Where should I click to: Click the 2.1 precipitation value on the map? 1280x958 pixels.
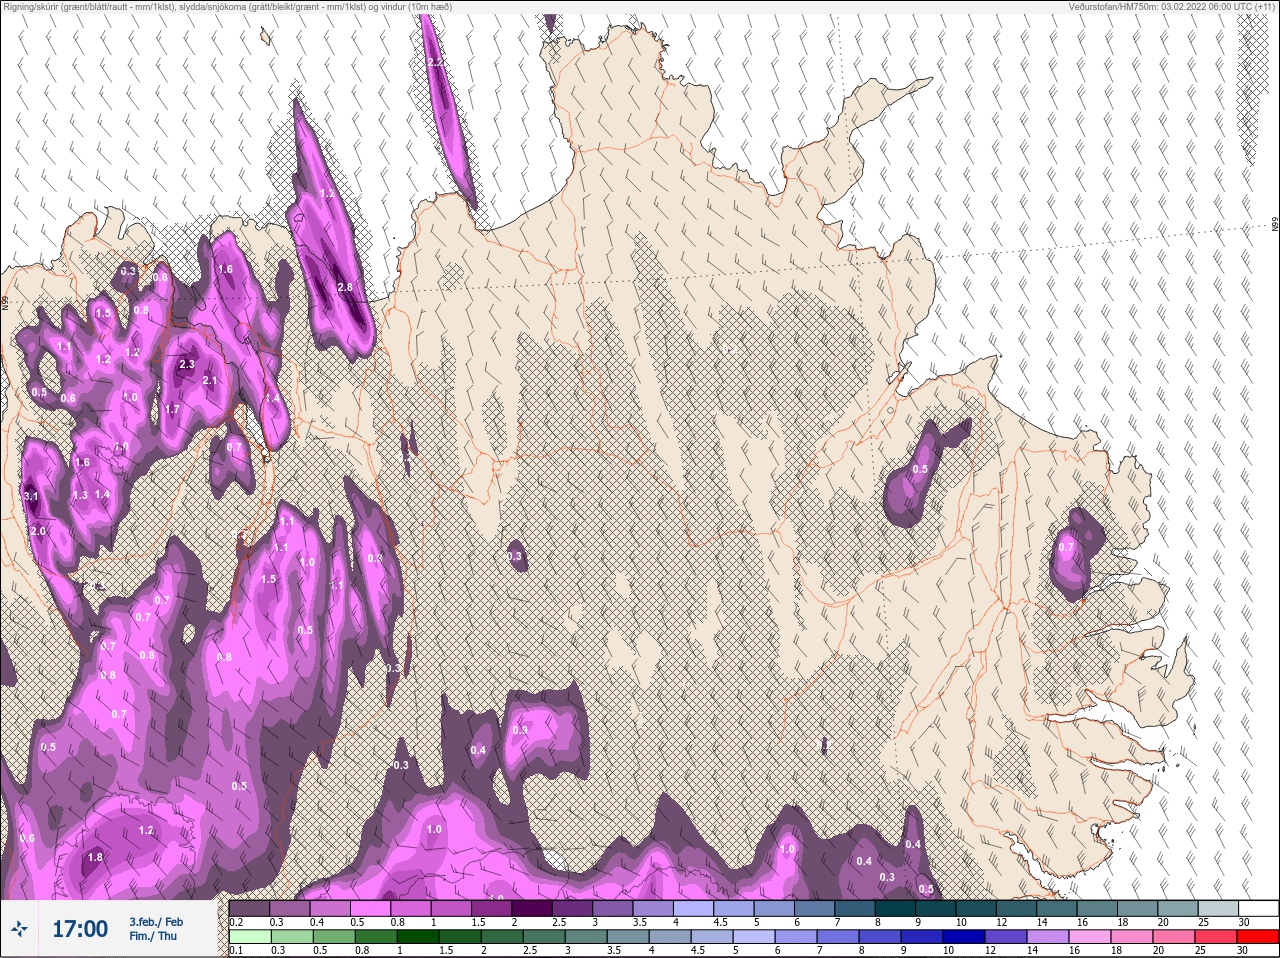tap(210, 381)
